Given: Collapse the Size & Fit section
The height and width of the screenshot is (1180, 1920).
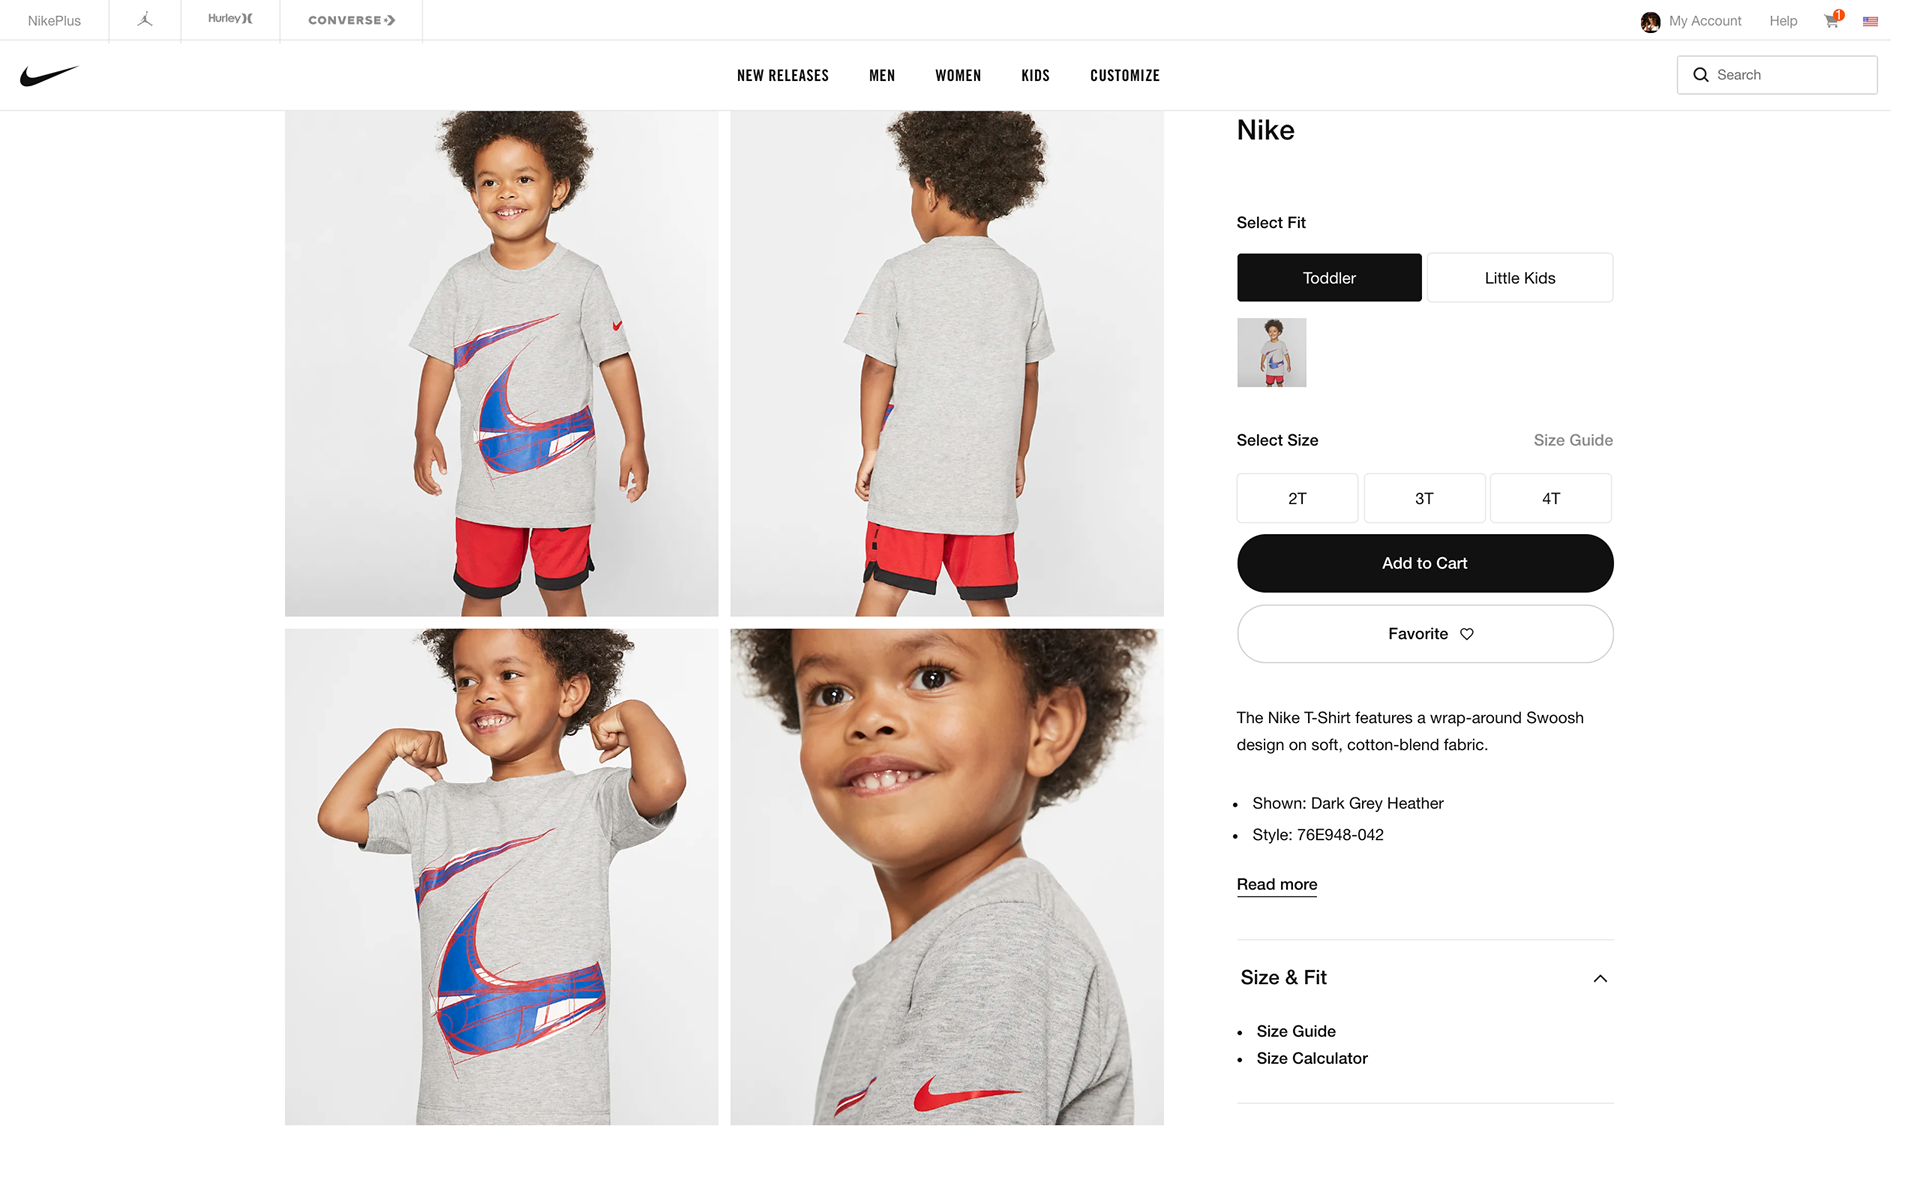Looking at the screenshot, I should (1600, 978).
